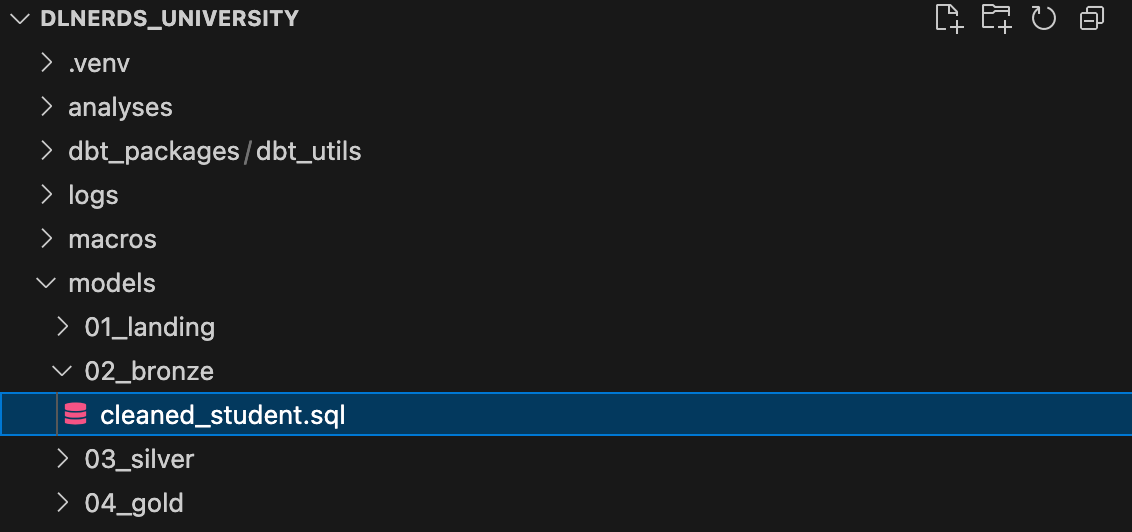
Task: Select the models folder label
Action: click(x=112, y=283)
